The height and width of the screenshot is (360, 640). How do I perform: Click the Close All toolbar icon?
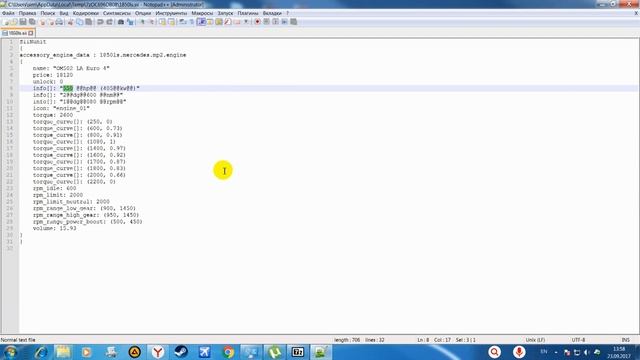point(51,22)
